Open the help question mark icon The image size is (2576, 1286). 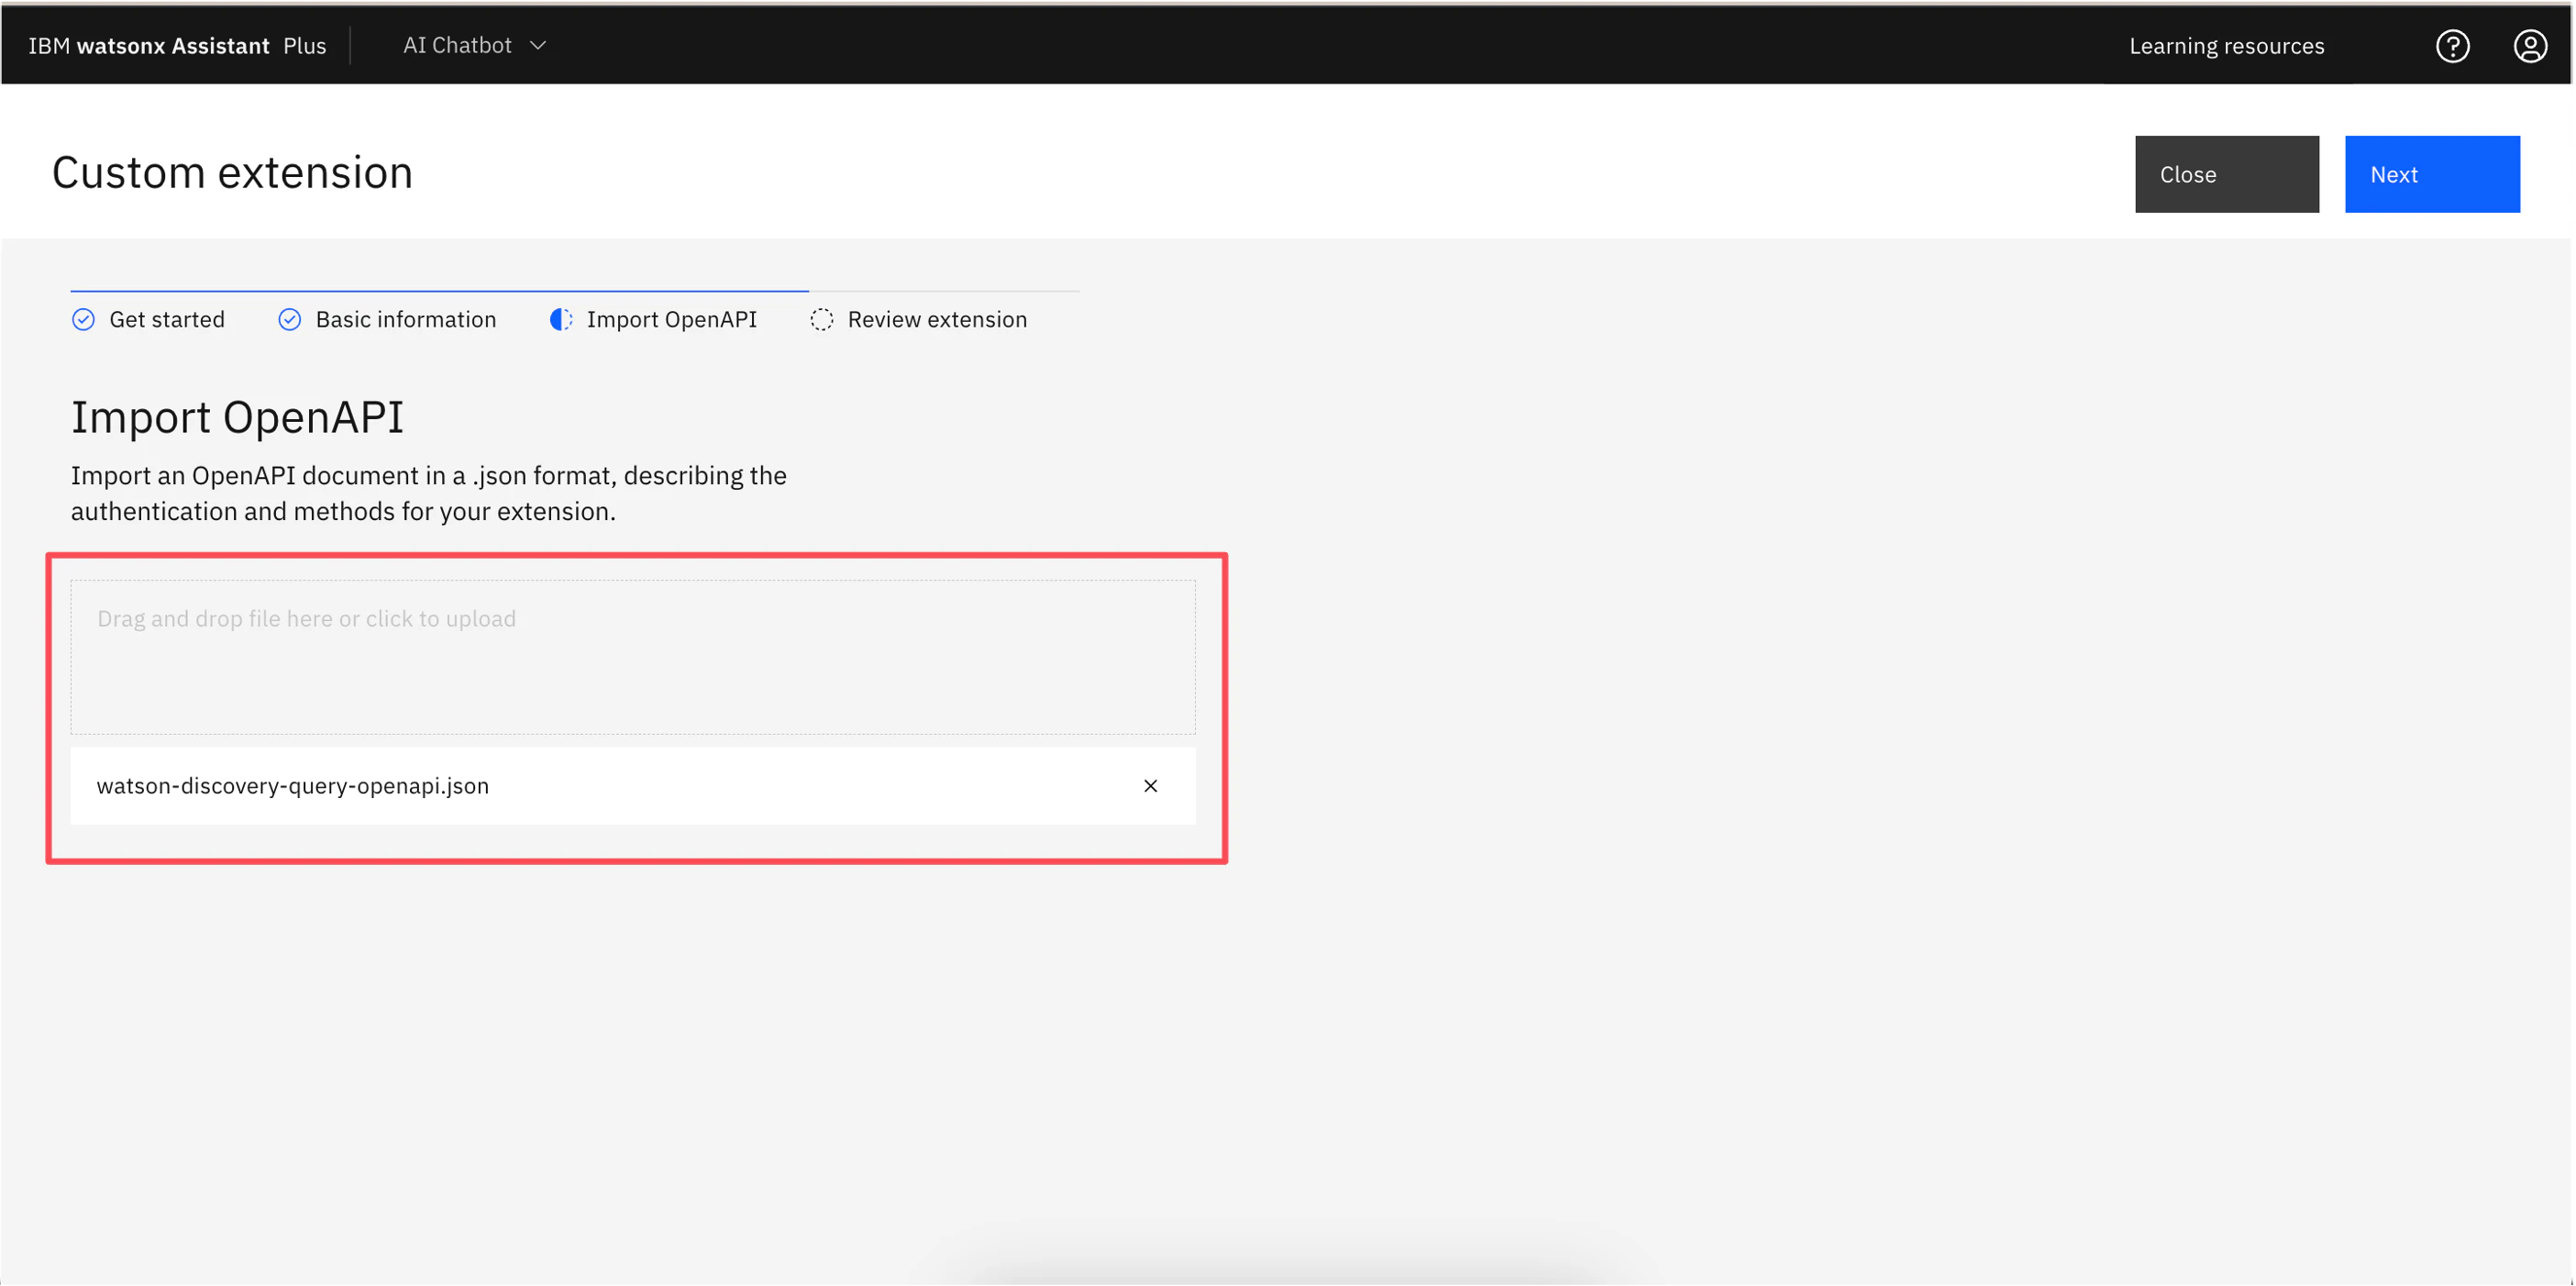click(2452, 46)
